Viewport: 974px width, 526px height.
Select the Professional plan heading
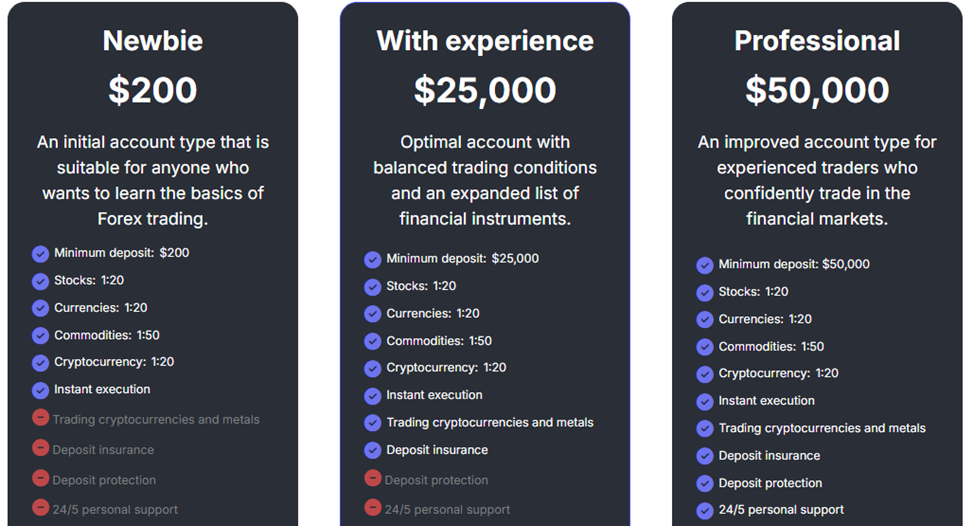(x=817, y=41)
